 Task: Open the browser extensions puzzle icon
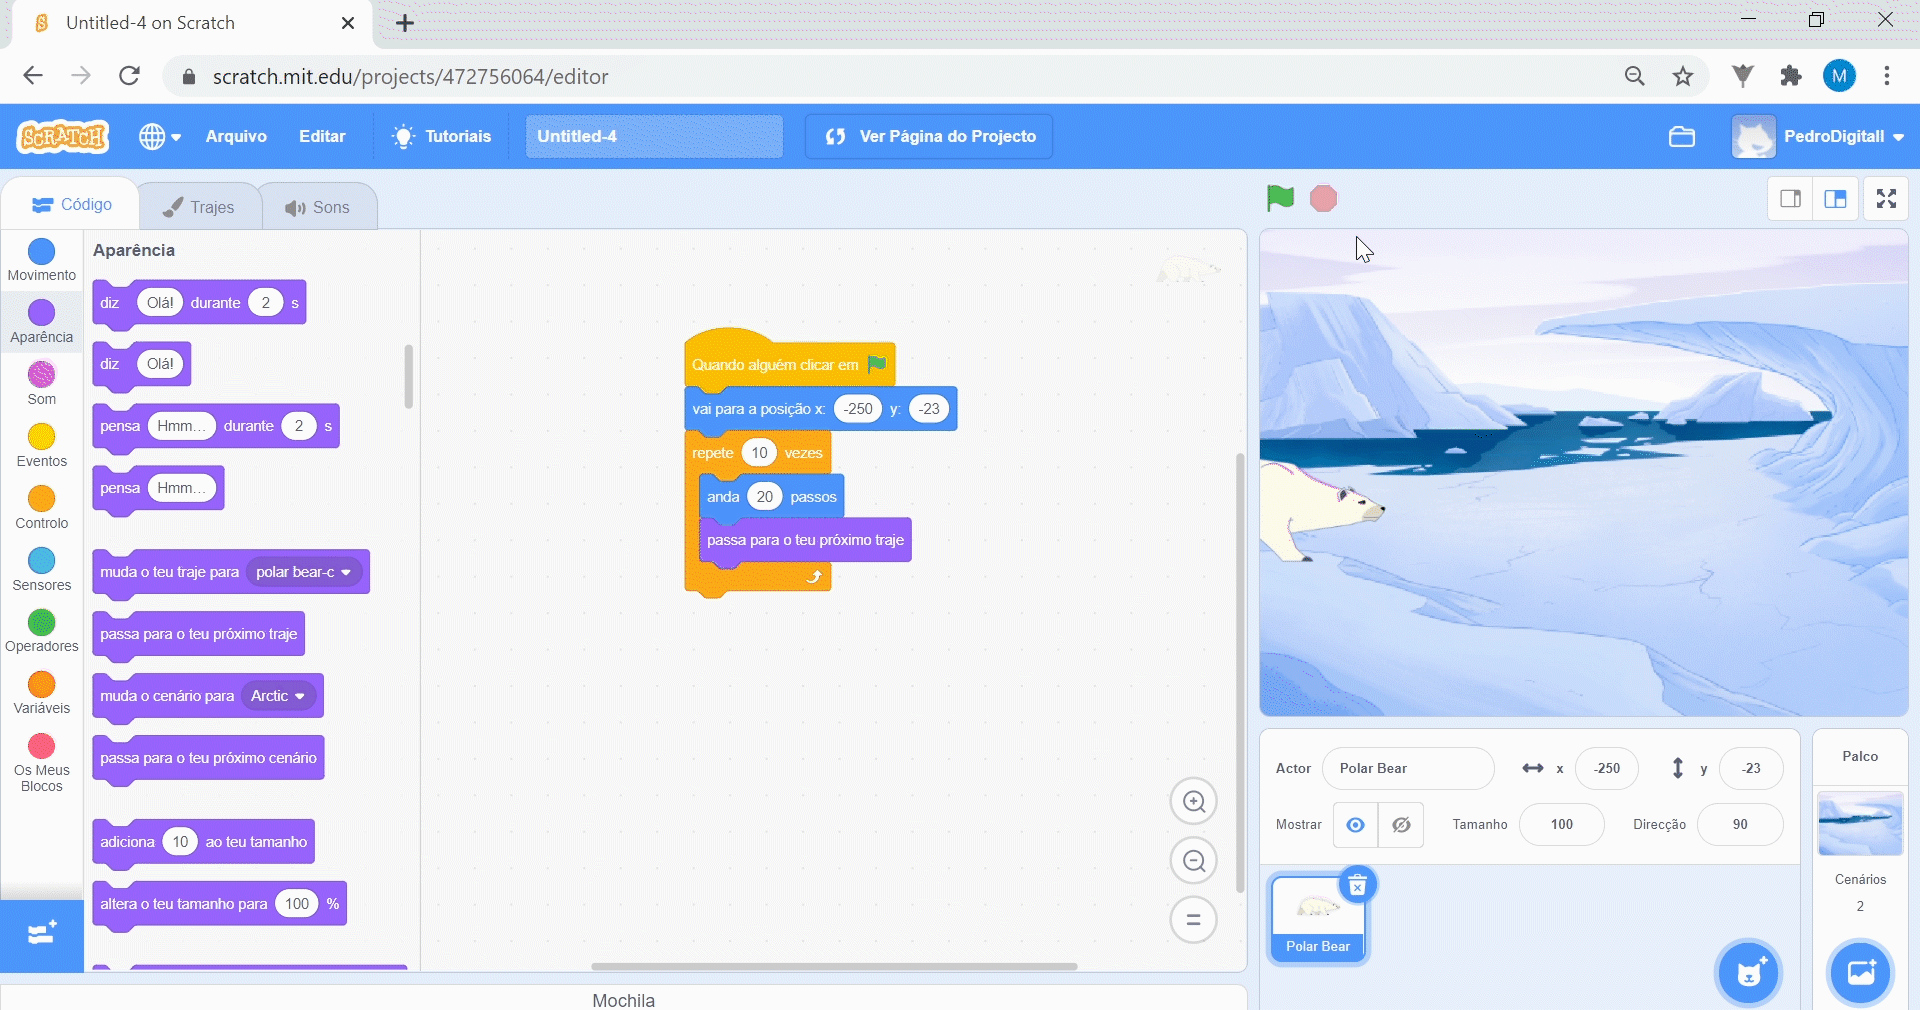tap(1790, 76)
